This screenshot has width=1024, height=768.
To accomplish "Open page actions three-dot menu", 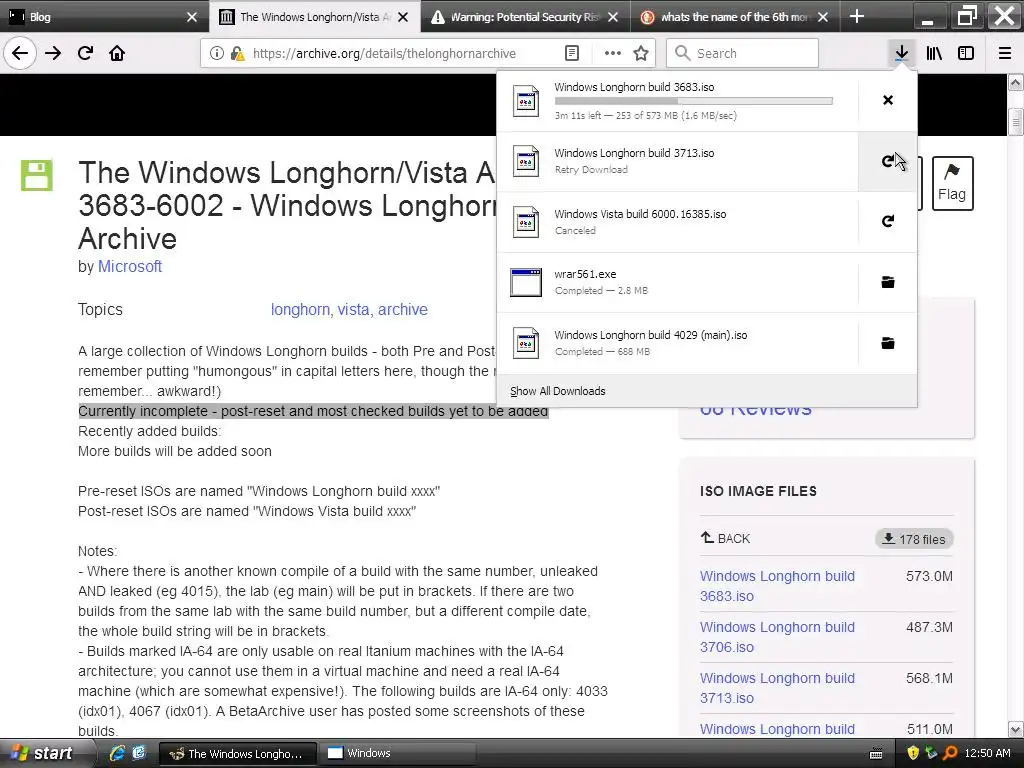I will coord(613,54).
